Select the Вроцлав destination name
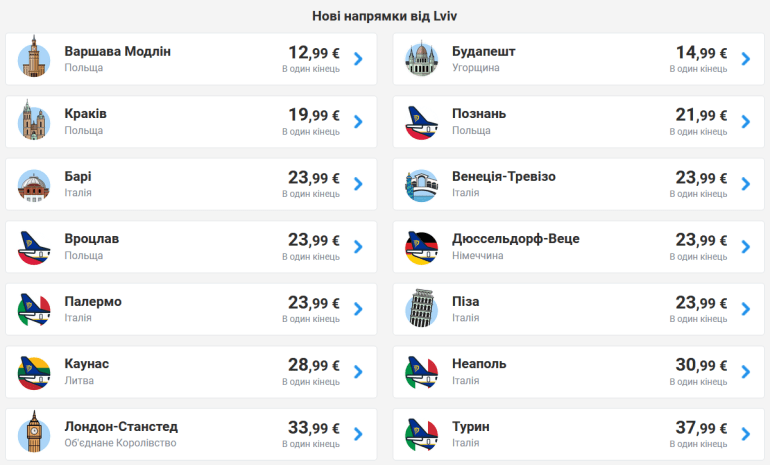The image size is (770, 465). coord(92,239)
